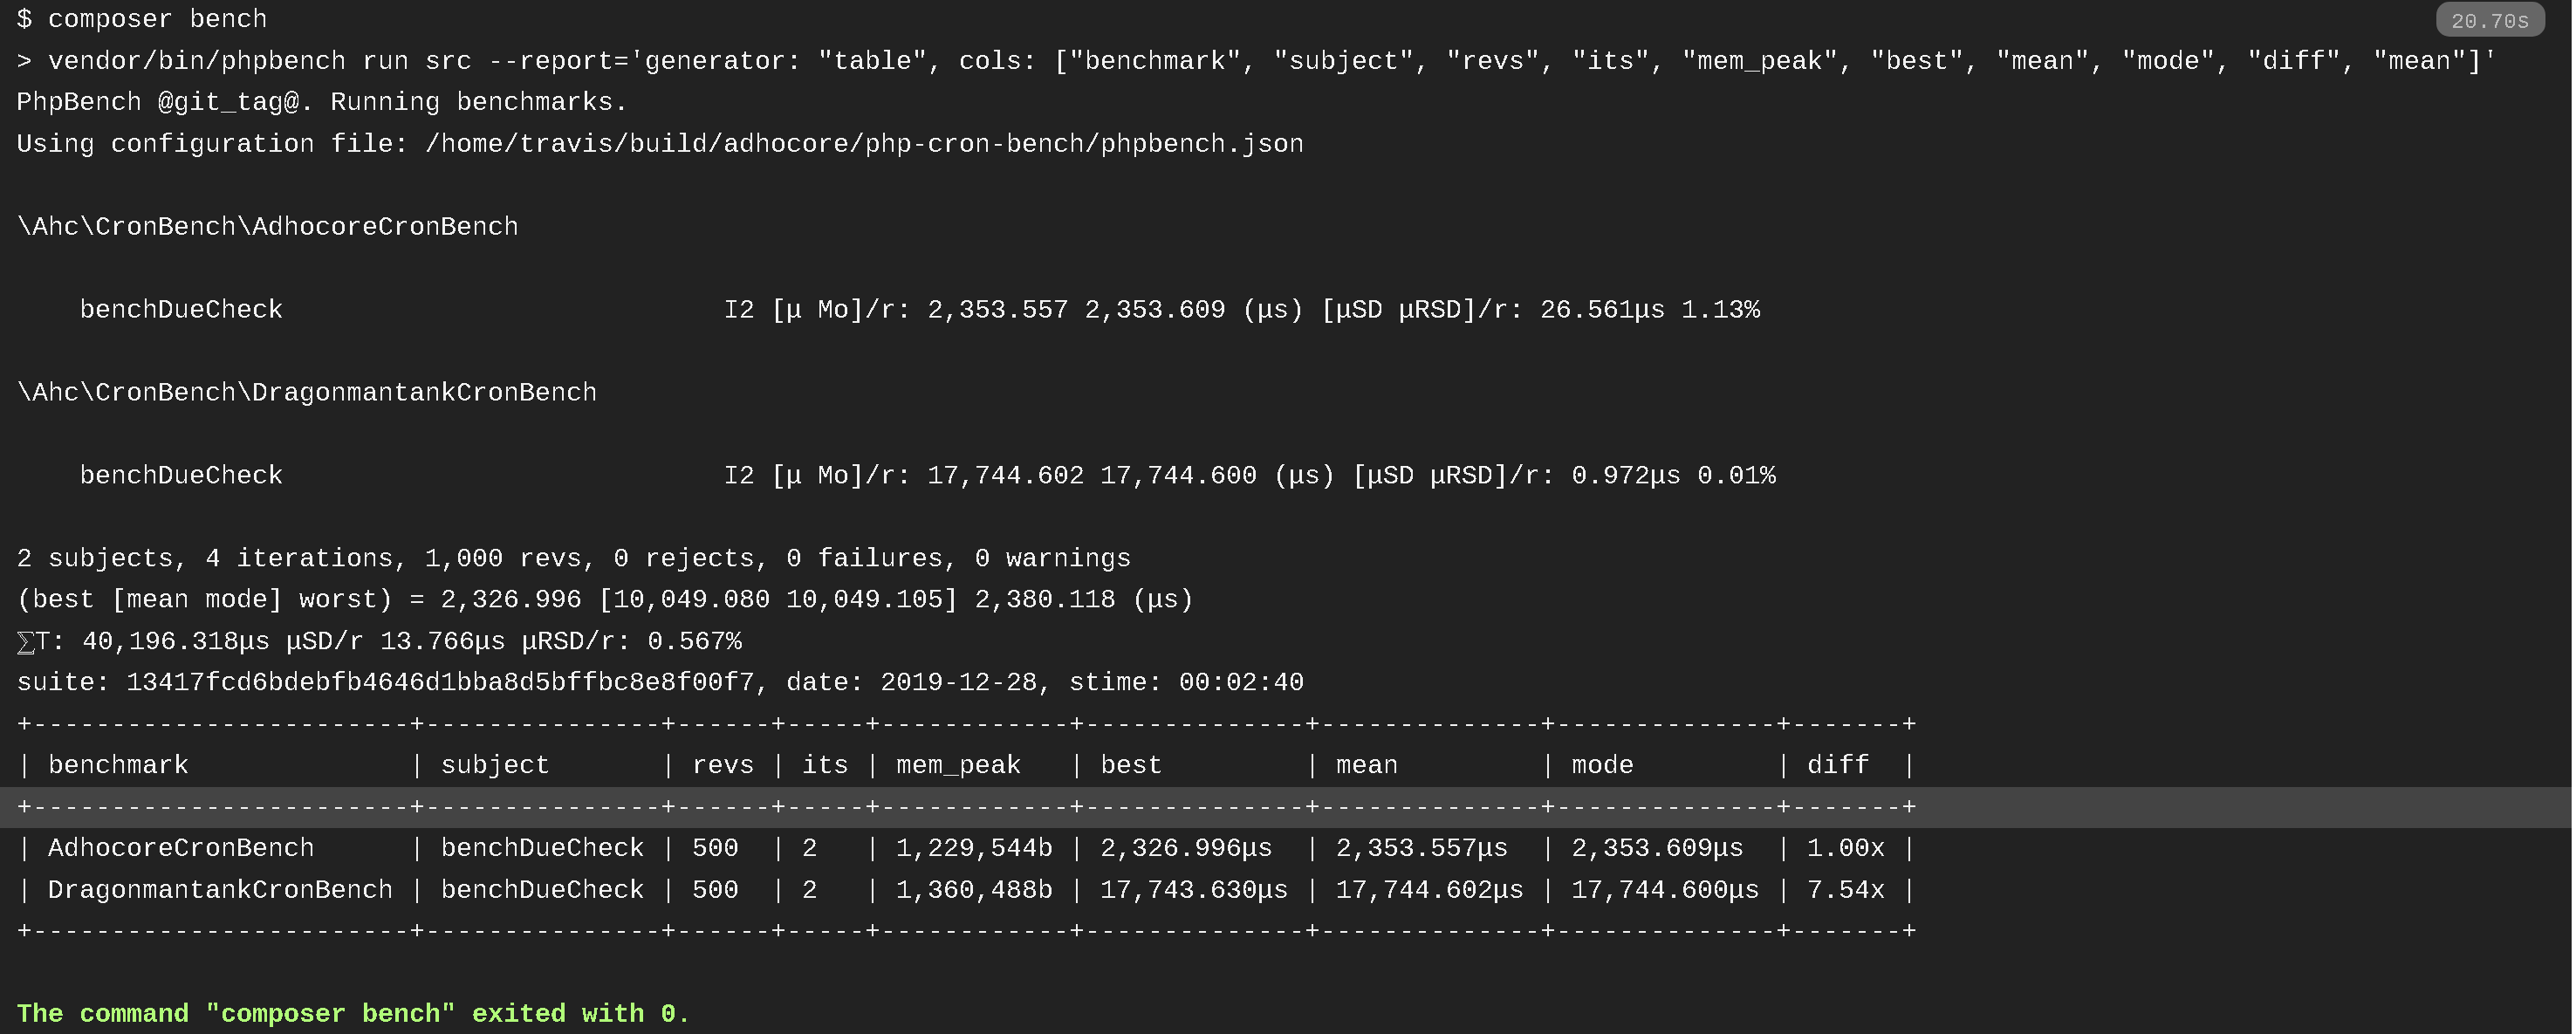This screenshot has height=1034, width=2576.
Task: Click the \Ahc\CronBench\AdhocoreCronBench heading line
Action: 267,228
